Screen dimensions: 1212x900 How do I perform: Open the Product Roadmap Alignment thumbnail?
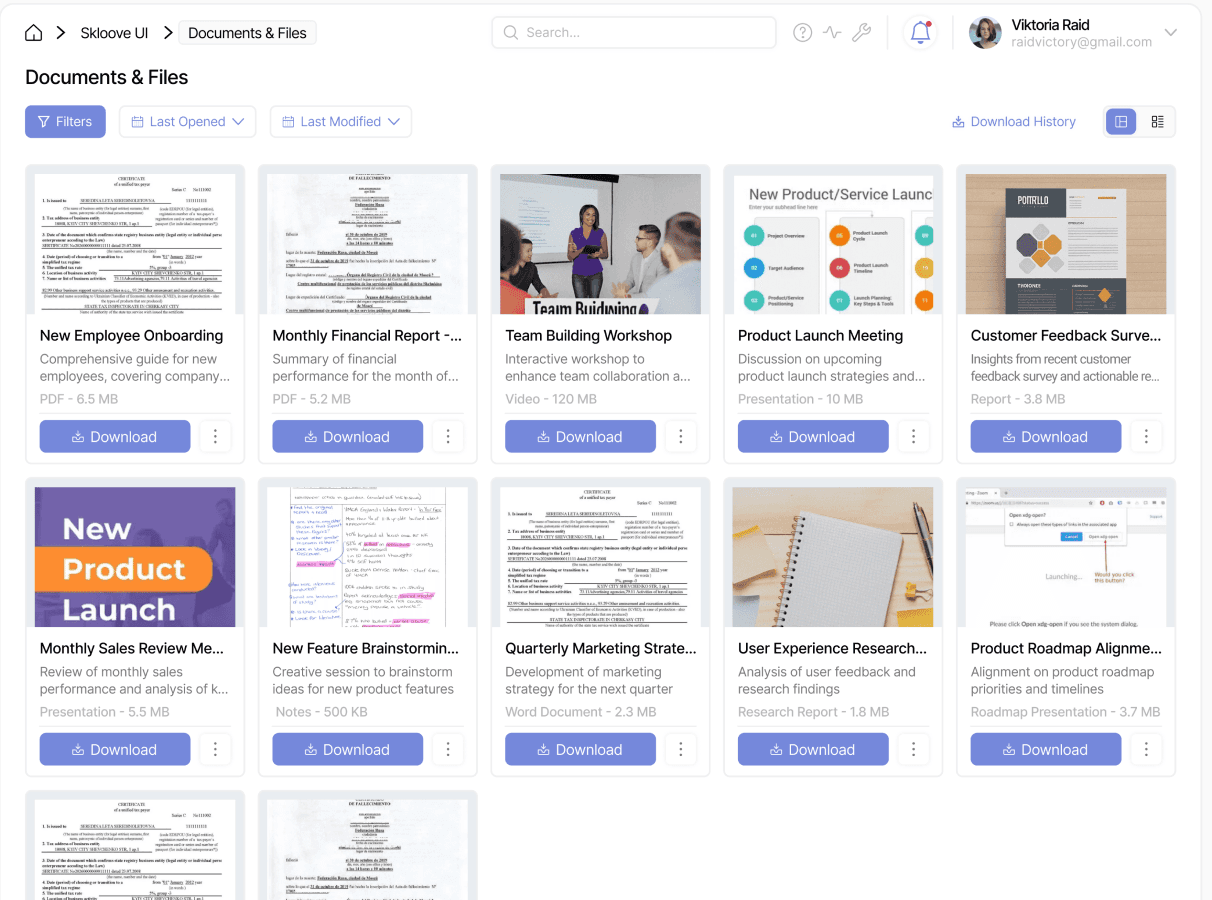click(x=1066, y=557)
